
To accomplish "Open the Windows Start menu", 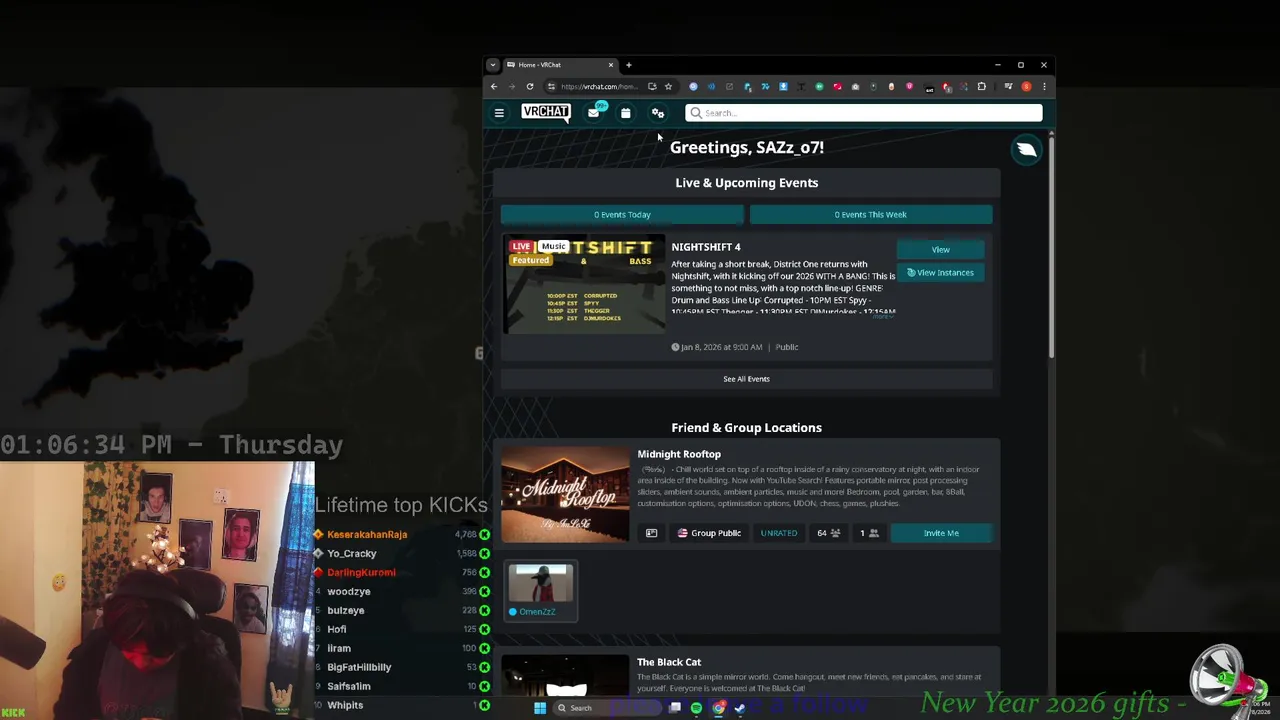I will click(540, 708).
